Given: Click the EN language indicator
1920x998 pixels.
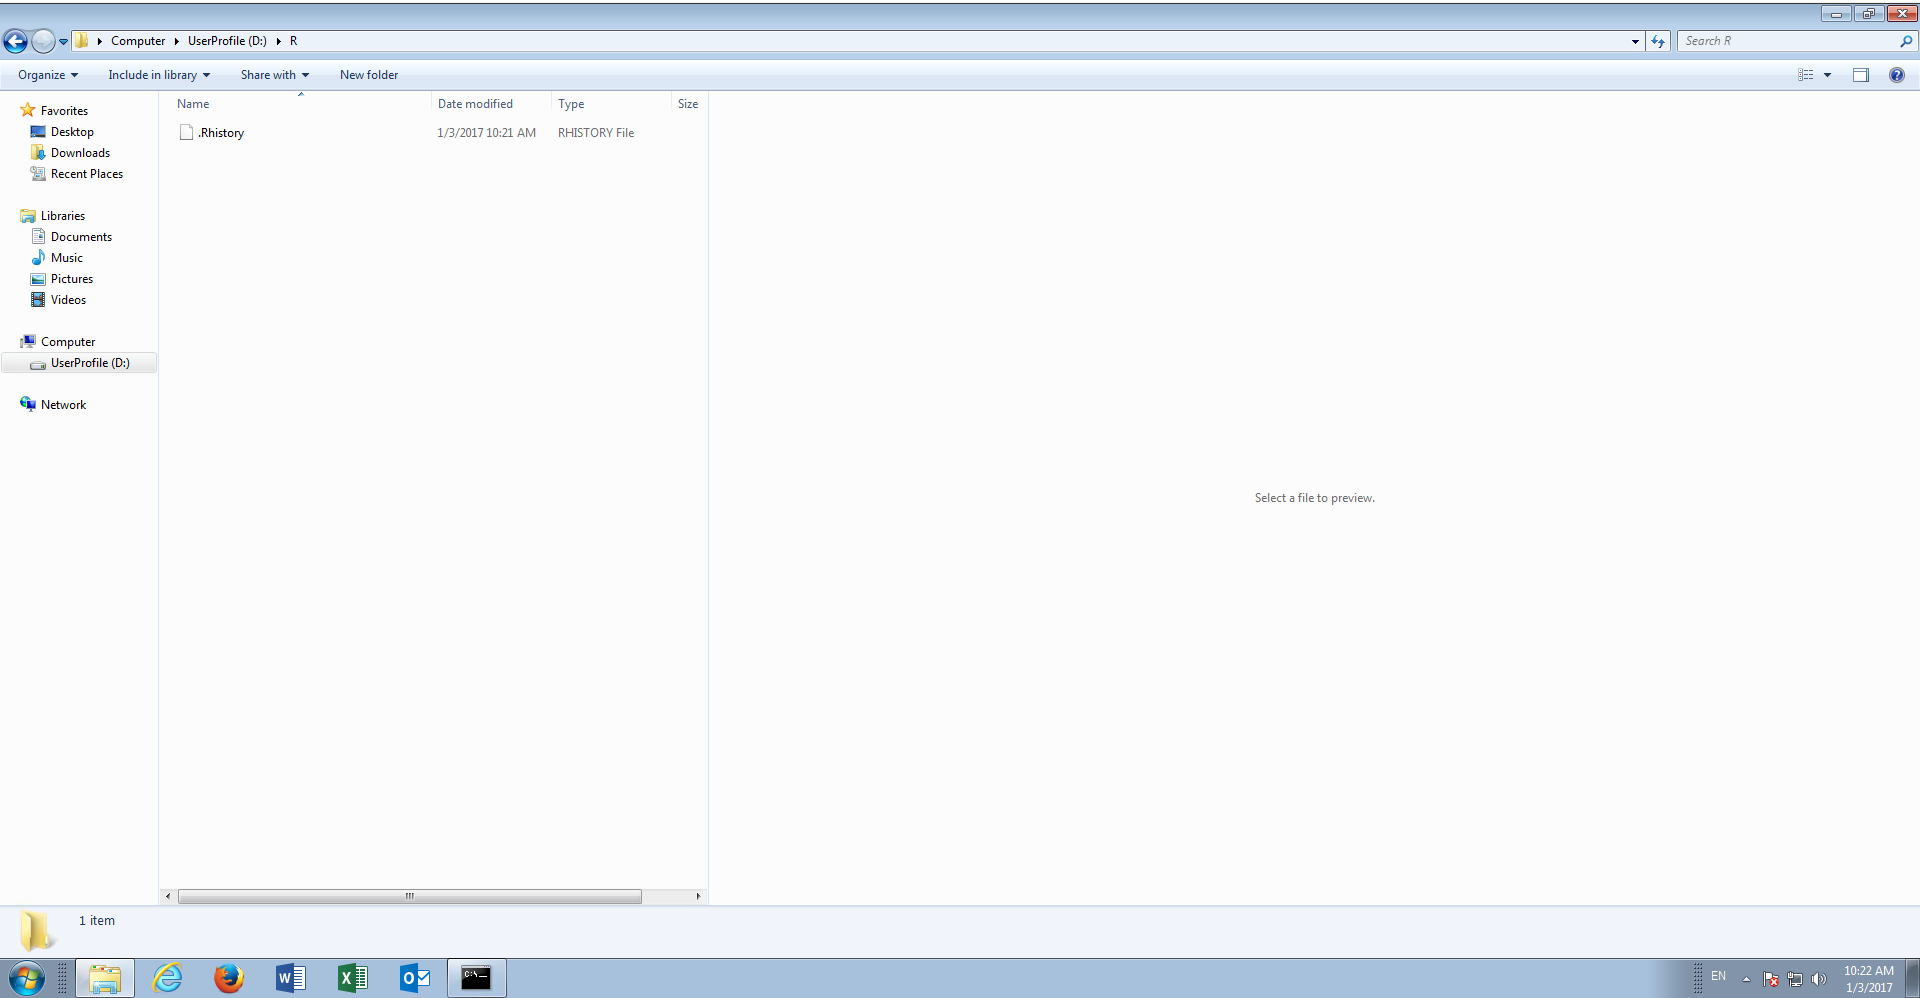Looking at the screenshot, I should pos(1718,976).
